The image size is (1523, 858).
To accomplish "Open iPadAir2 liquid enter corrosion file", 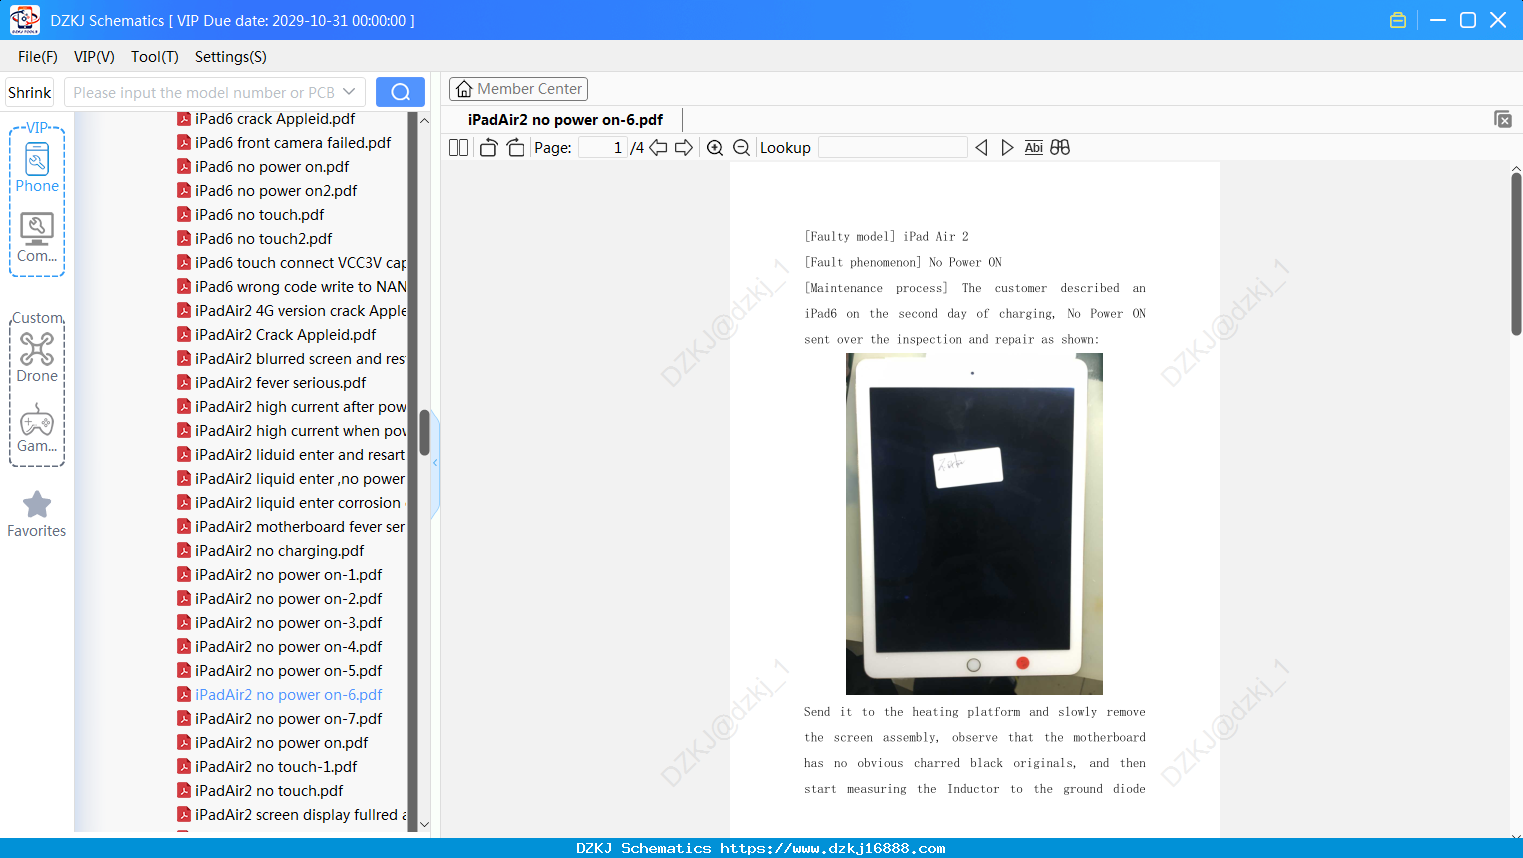I will (298, 503).
